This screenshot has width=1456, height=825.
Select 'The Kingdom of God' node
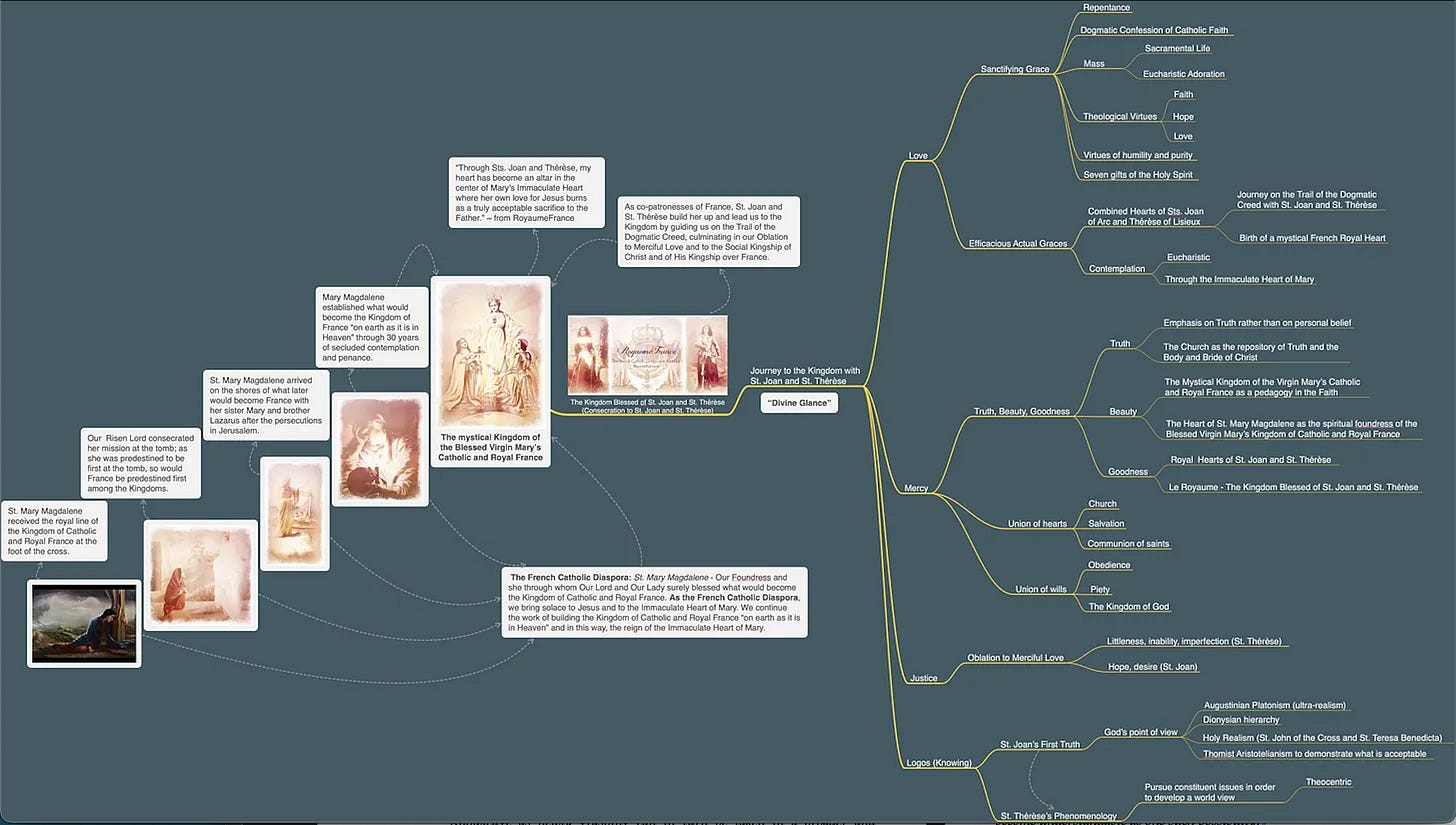1128,607
